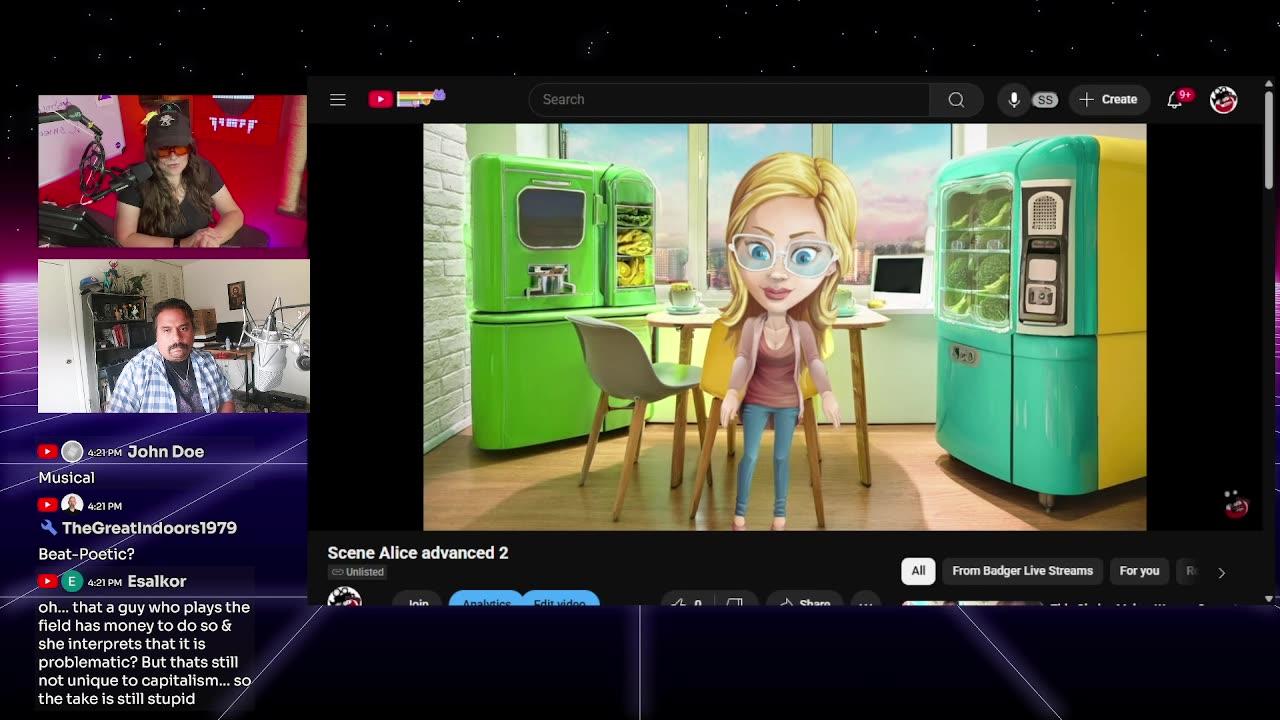This screenshot has width=1280, height=720.
Task: Focus the YouTube search field
Action: pyautogui.click(x=729, y=100)
